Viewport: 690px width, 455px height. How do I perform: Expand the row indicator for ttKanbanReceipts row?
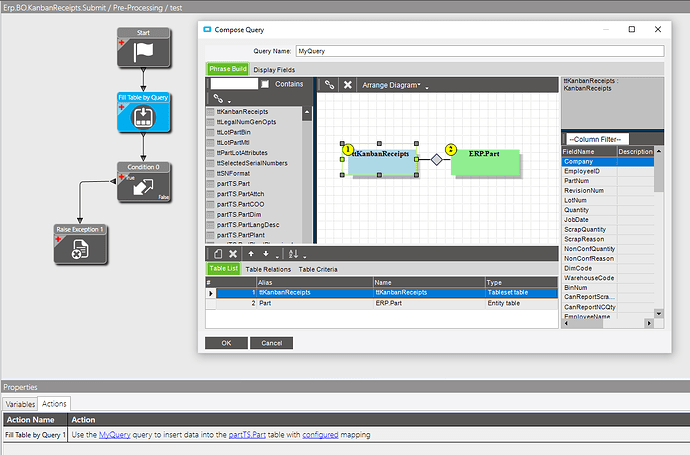tap(211, 293)
